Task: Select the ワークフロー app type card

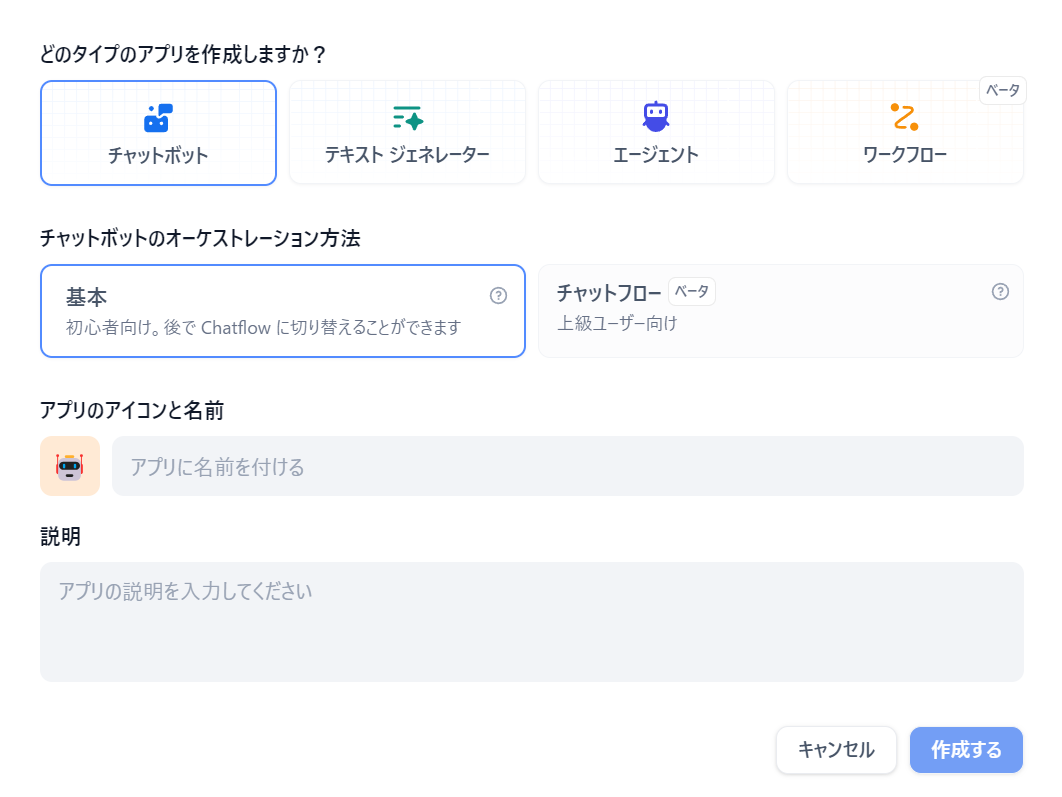Action: click(x=904, y=133)
